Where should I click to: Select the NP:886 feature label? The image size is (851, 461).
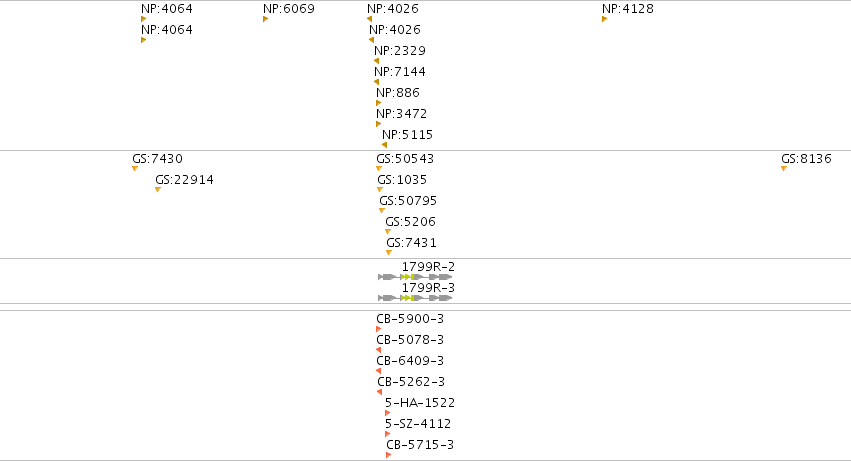pyautogui.click(x=398, y=92)
